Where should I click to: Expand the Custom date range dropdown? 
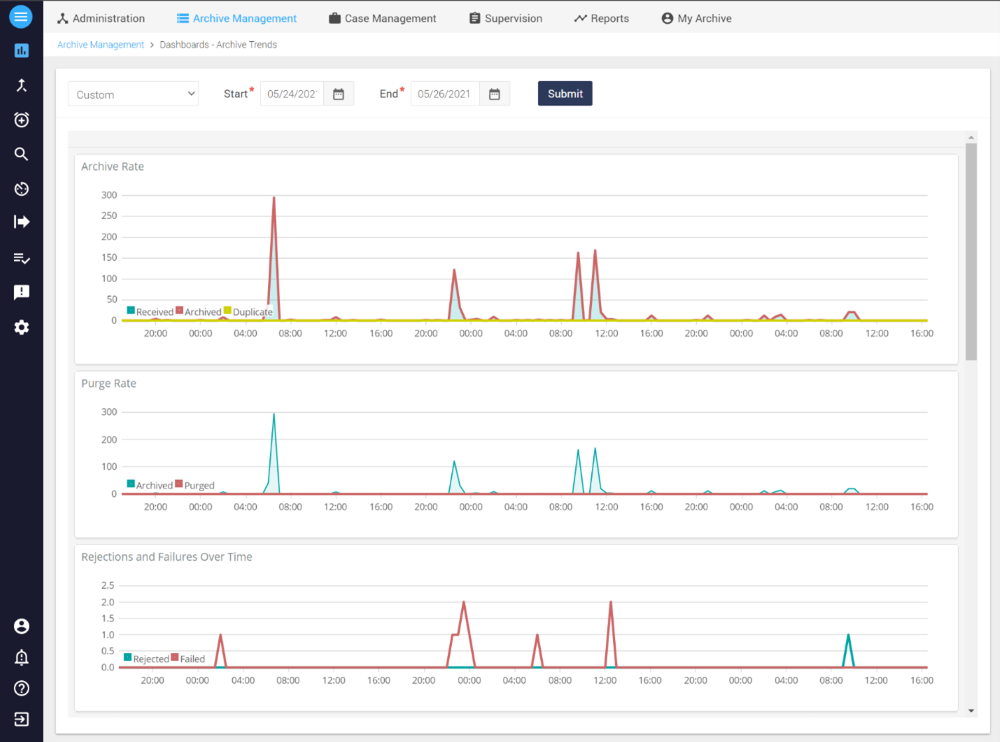(x=133, y=94)
